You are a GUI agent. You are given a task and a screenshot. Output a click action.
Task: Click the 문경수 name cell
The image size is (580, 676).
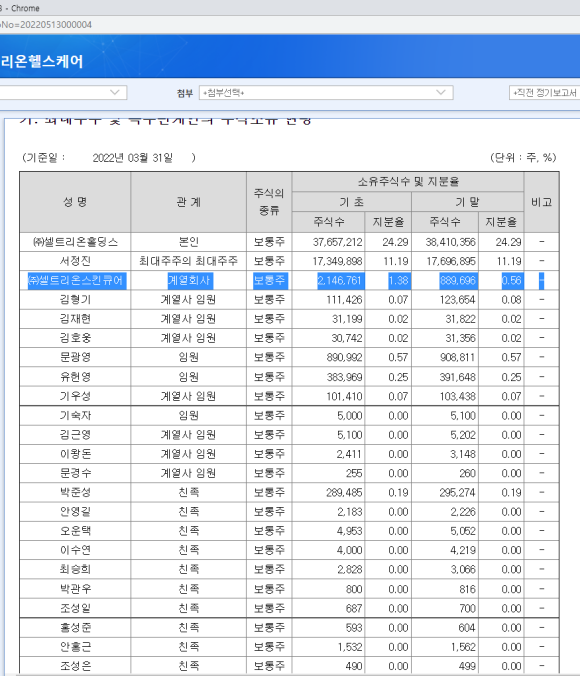[x=75, y=473]
